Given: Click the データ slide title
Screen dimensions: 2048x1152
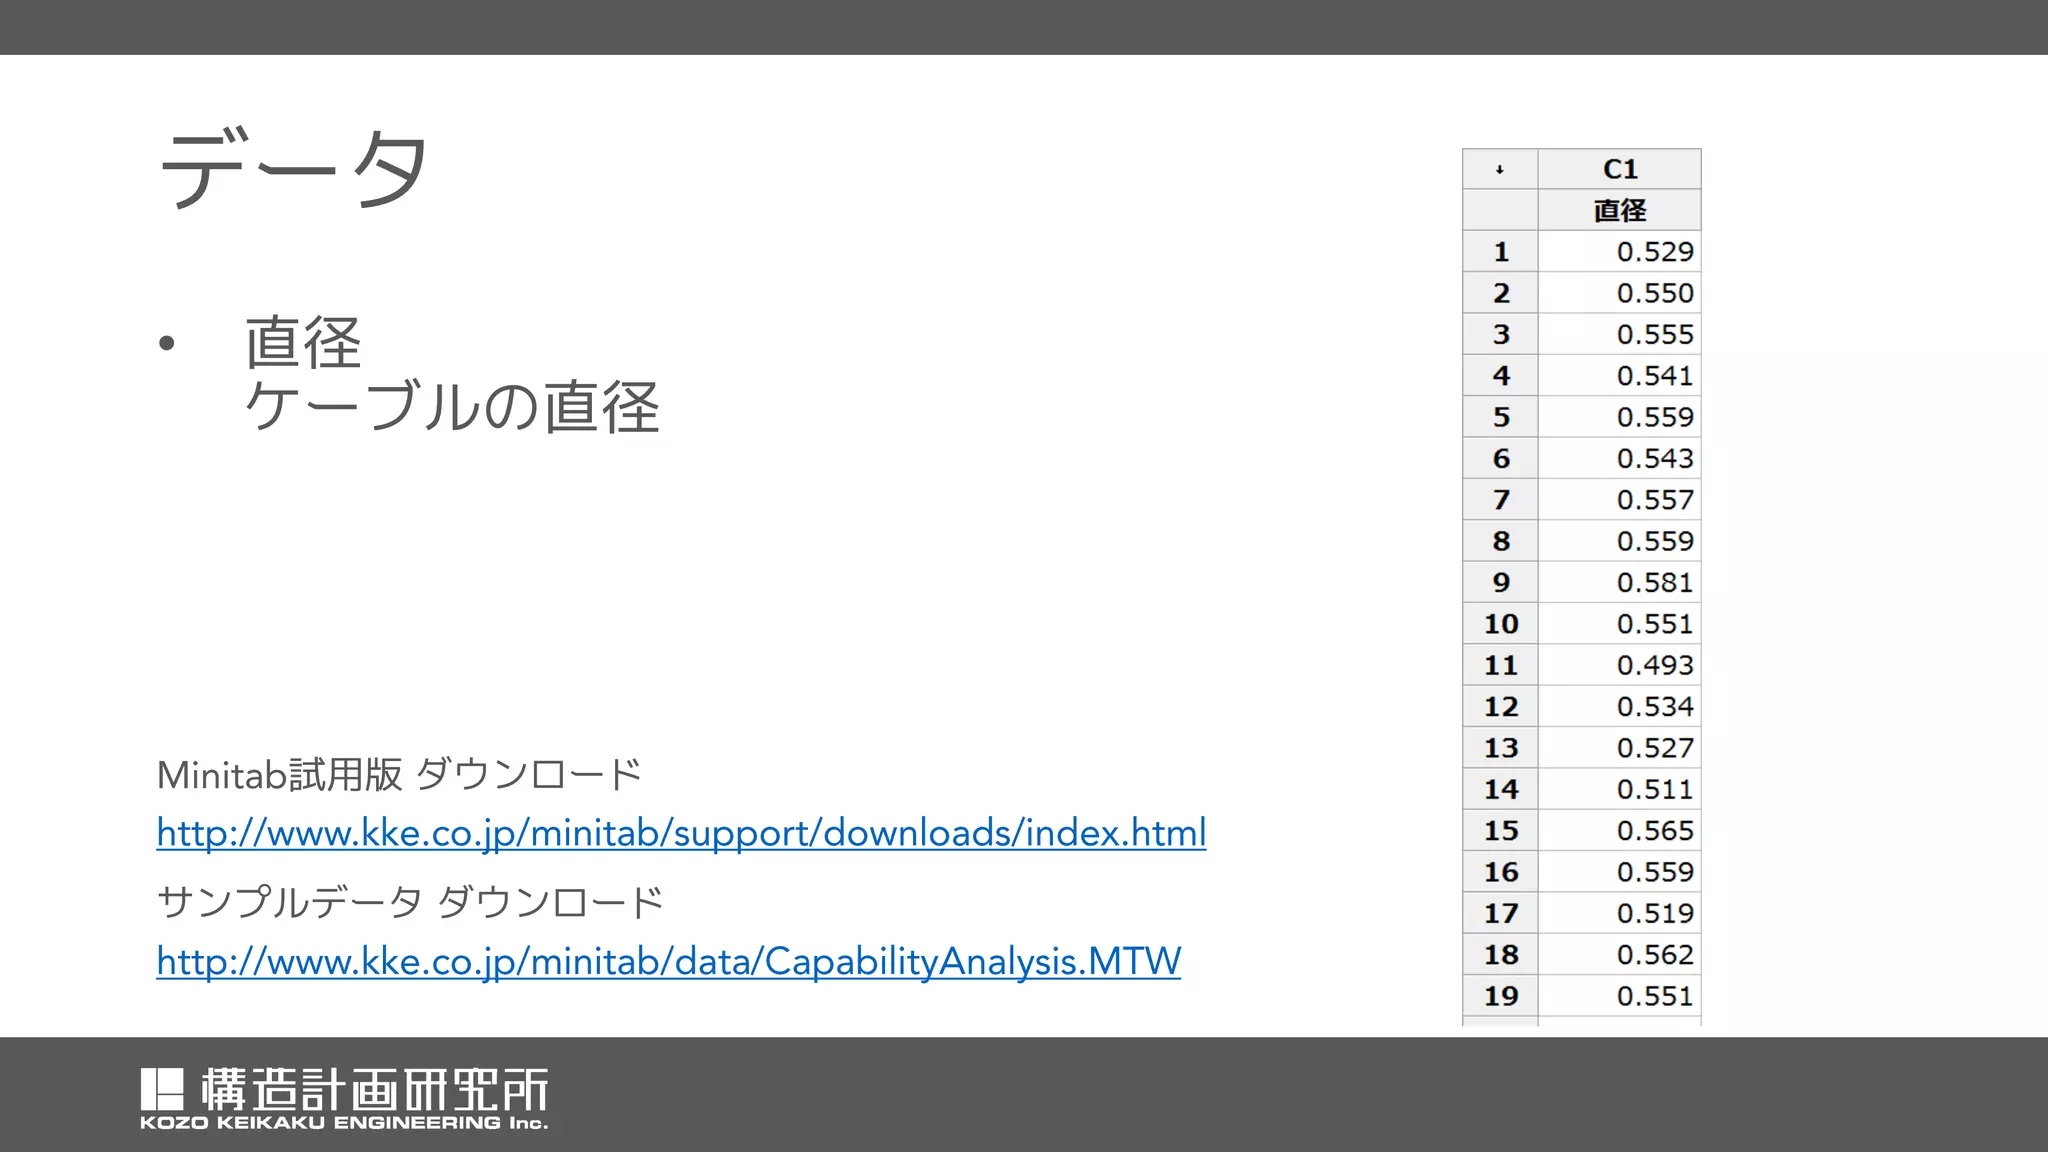Looking at the screenshot, I should (294, 168).
